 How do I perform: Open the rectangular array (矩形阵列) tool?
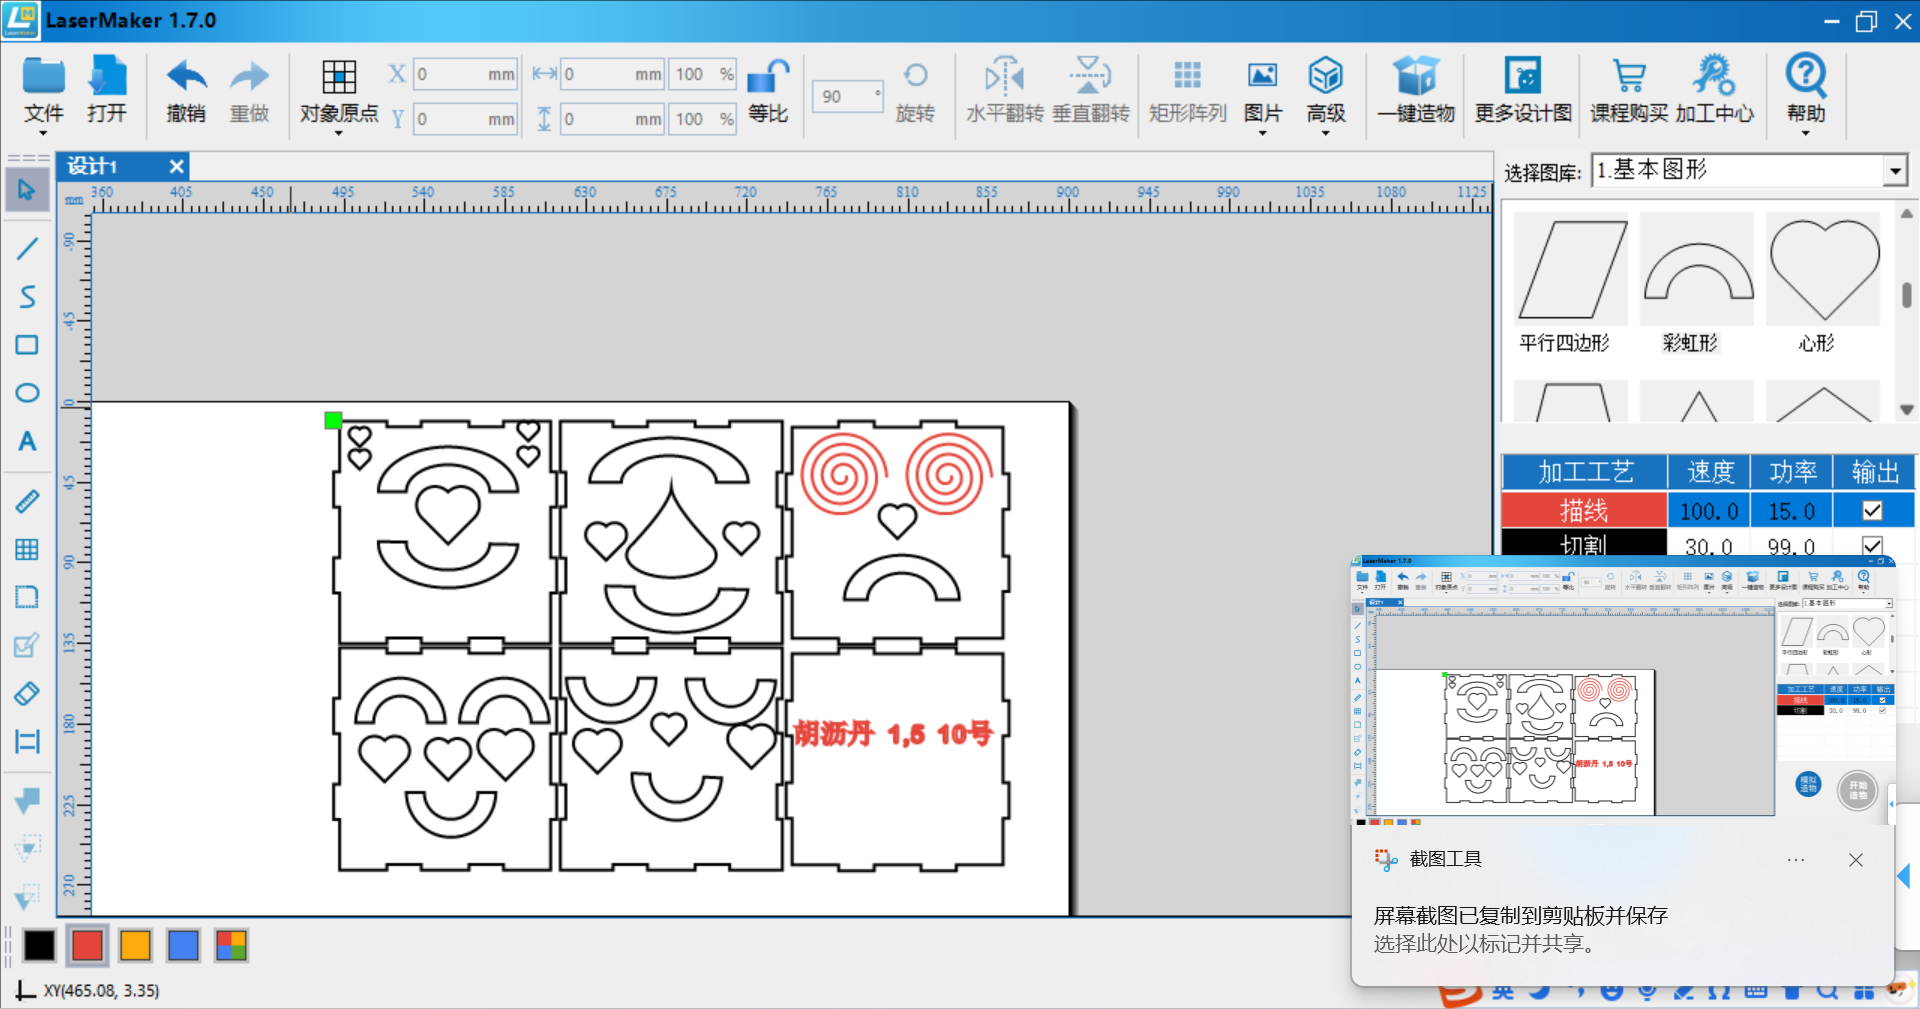(1187, 77)
